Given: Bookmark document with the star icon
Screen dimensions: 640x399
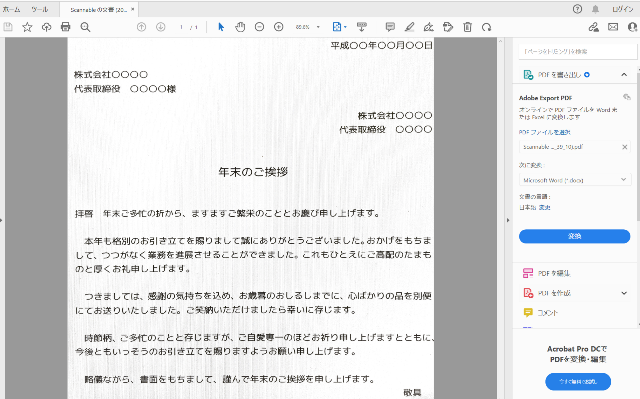Looking at the screenshot, I should point(27,27).
